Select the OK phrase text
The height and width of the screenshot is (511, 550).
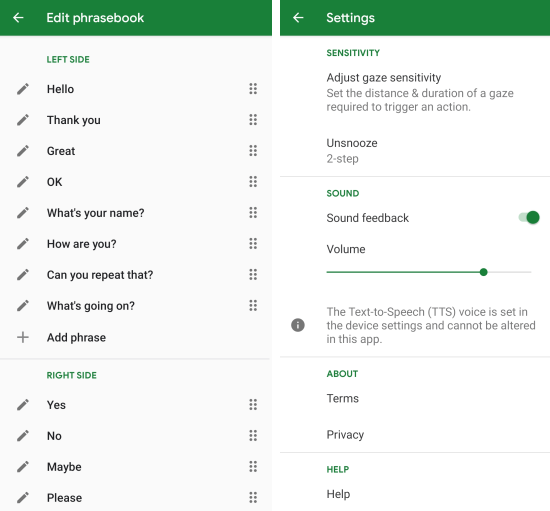coord(55,182)
